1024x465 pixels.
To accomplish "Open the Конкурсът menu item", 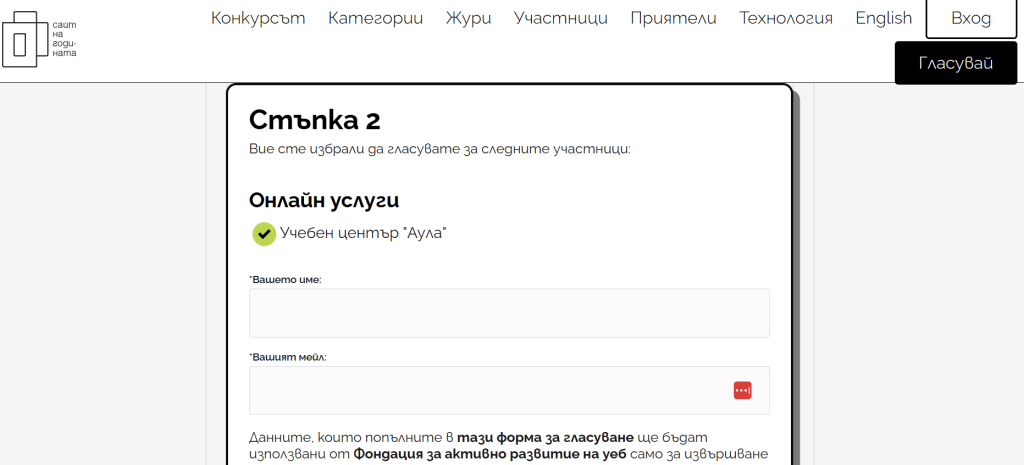I will 258,18.
